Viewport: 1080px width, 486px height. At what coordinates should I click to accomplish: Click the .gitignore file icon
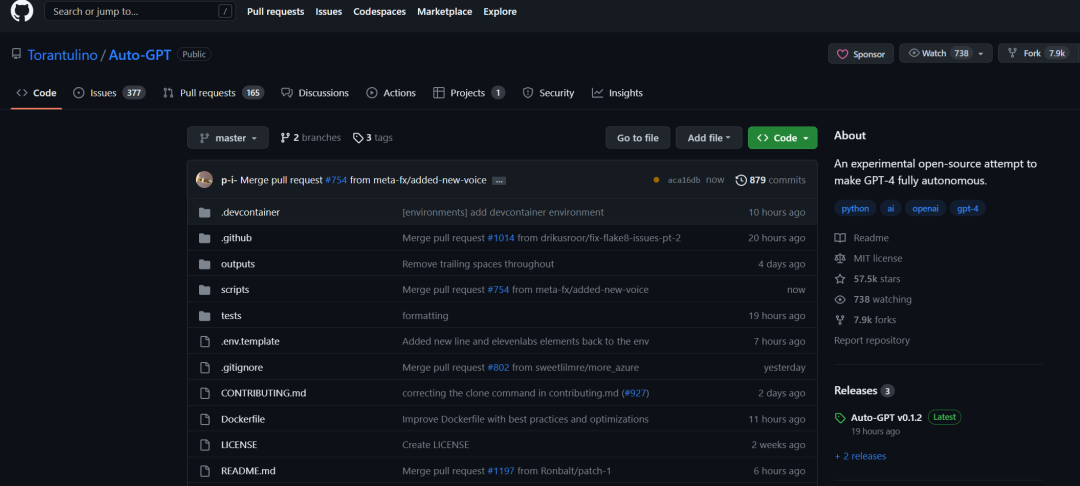pyautogui.click(x=205, y=367)
